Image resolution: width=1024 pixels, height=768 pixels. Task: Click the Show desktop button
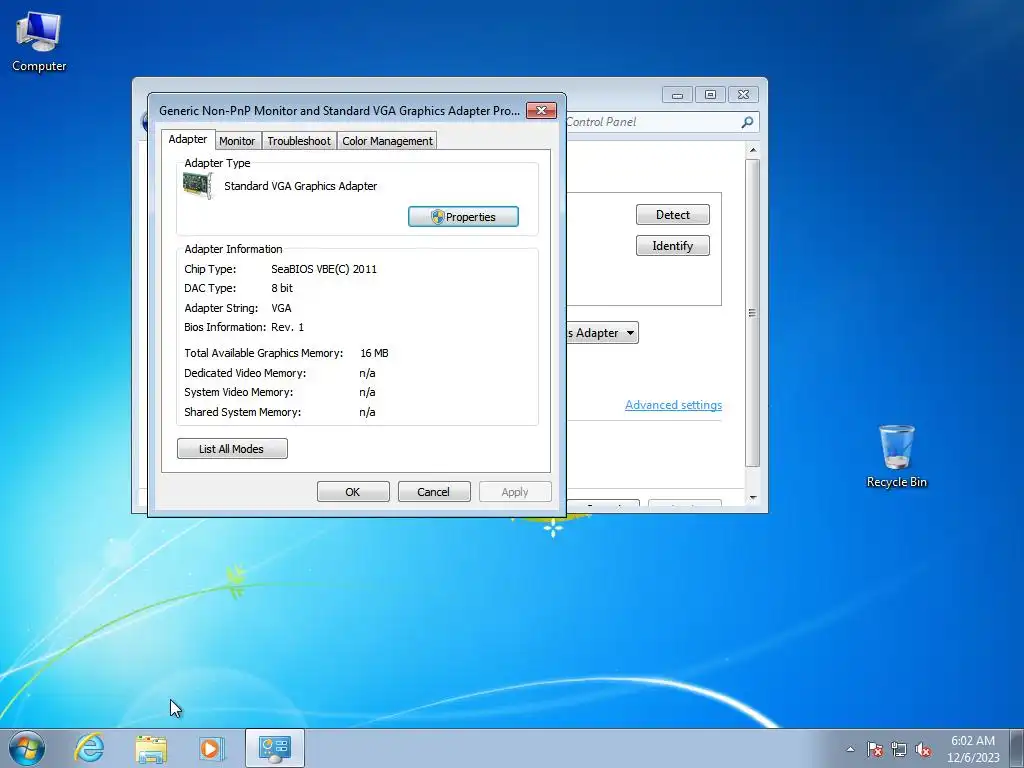pyautogui.click(x=1017, y=748)
